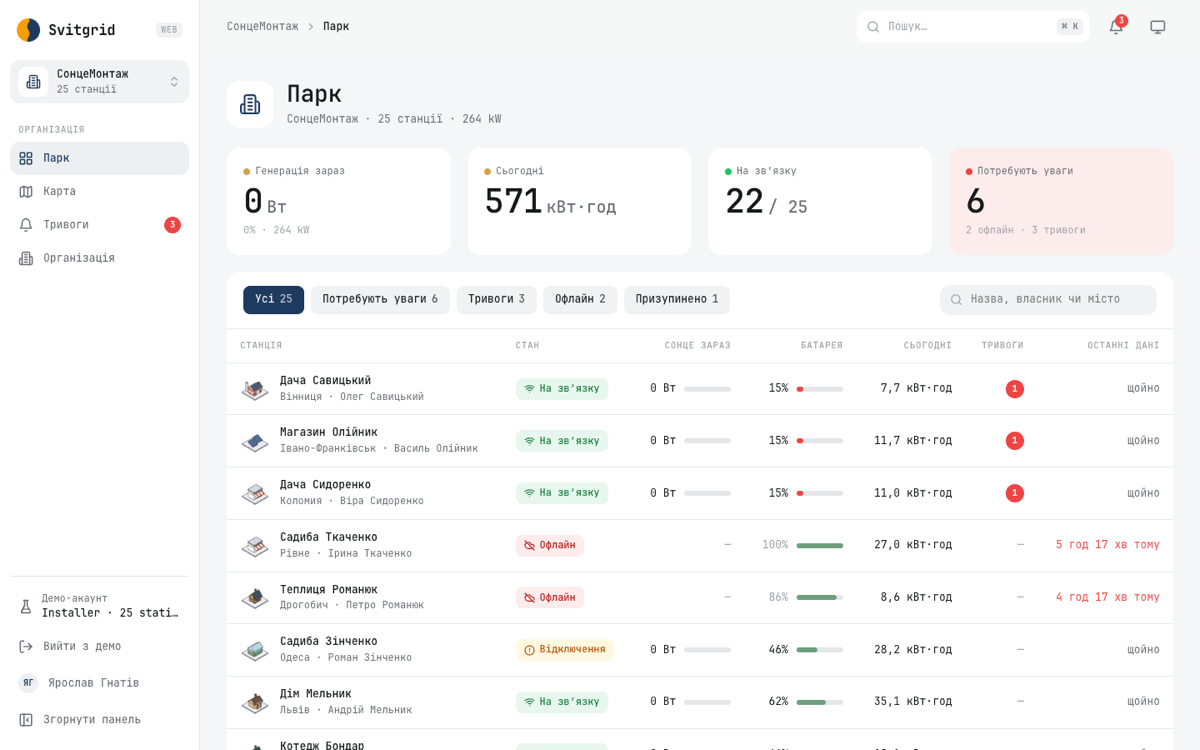Click the Садиба Ткаченко station icon
The height and width of the screenshot is (750, 1200).
(x=255, y=546)
